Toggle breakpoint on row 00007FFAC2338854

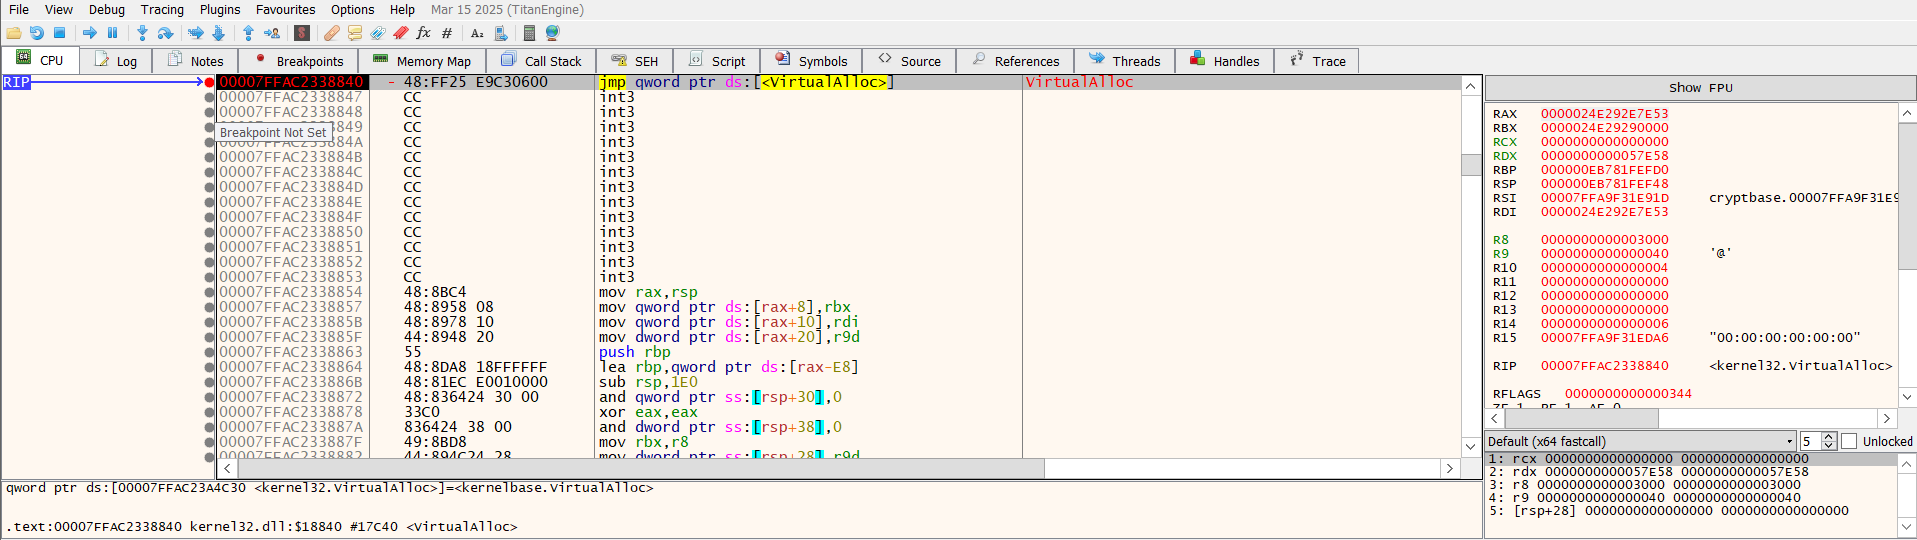click(209, 292)
